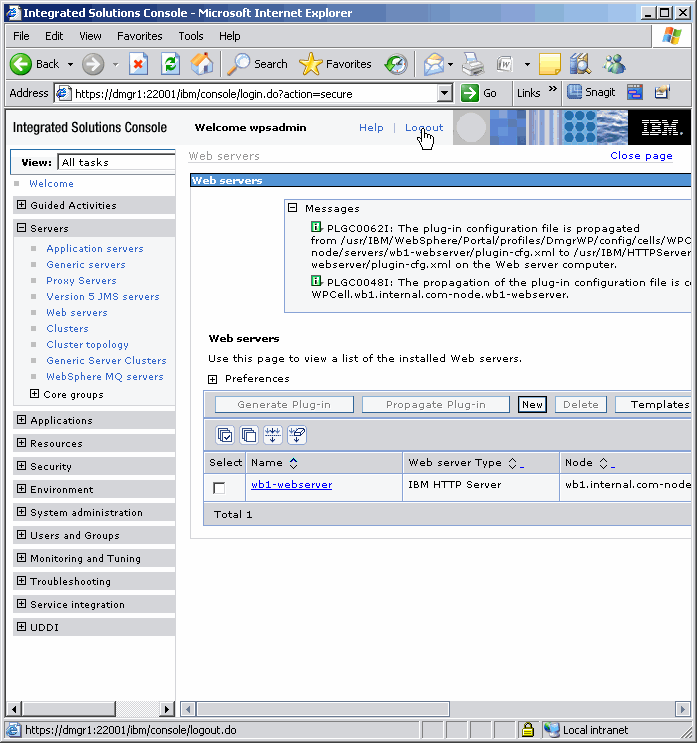Open the History icon in toolbar
The height and width of the screenshot is (743, 697).
(x=396, y=64)
